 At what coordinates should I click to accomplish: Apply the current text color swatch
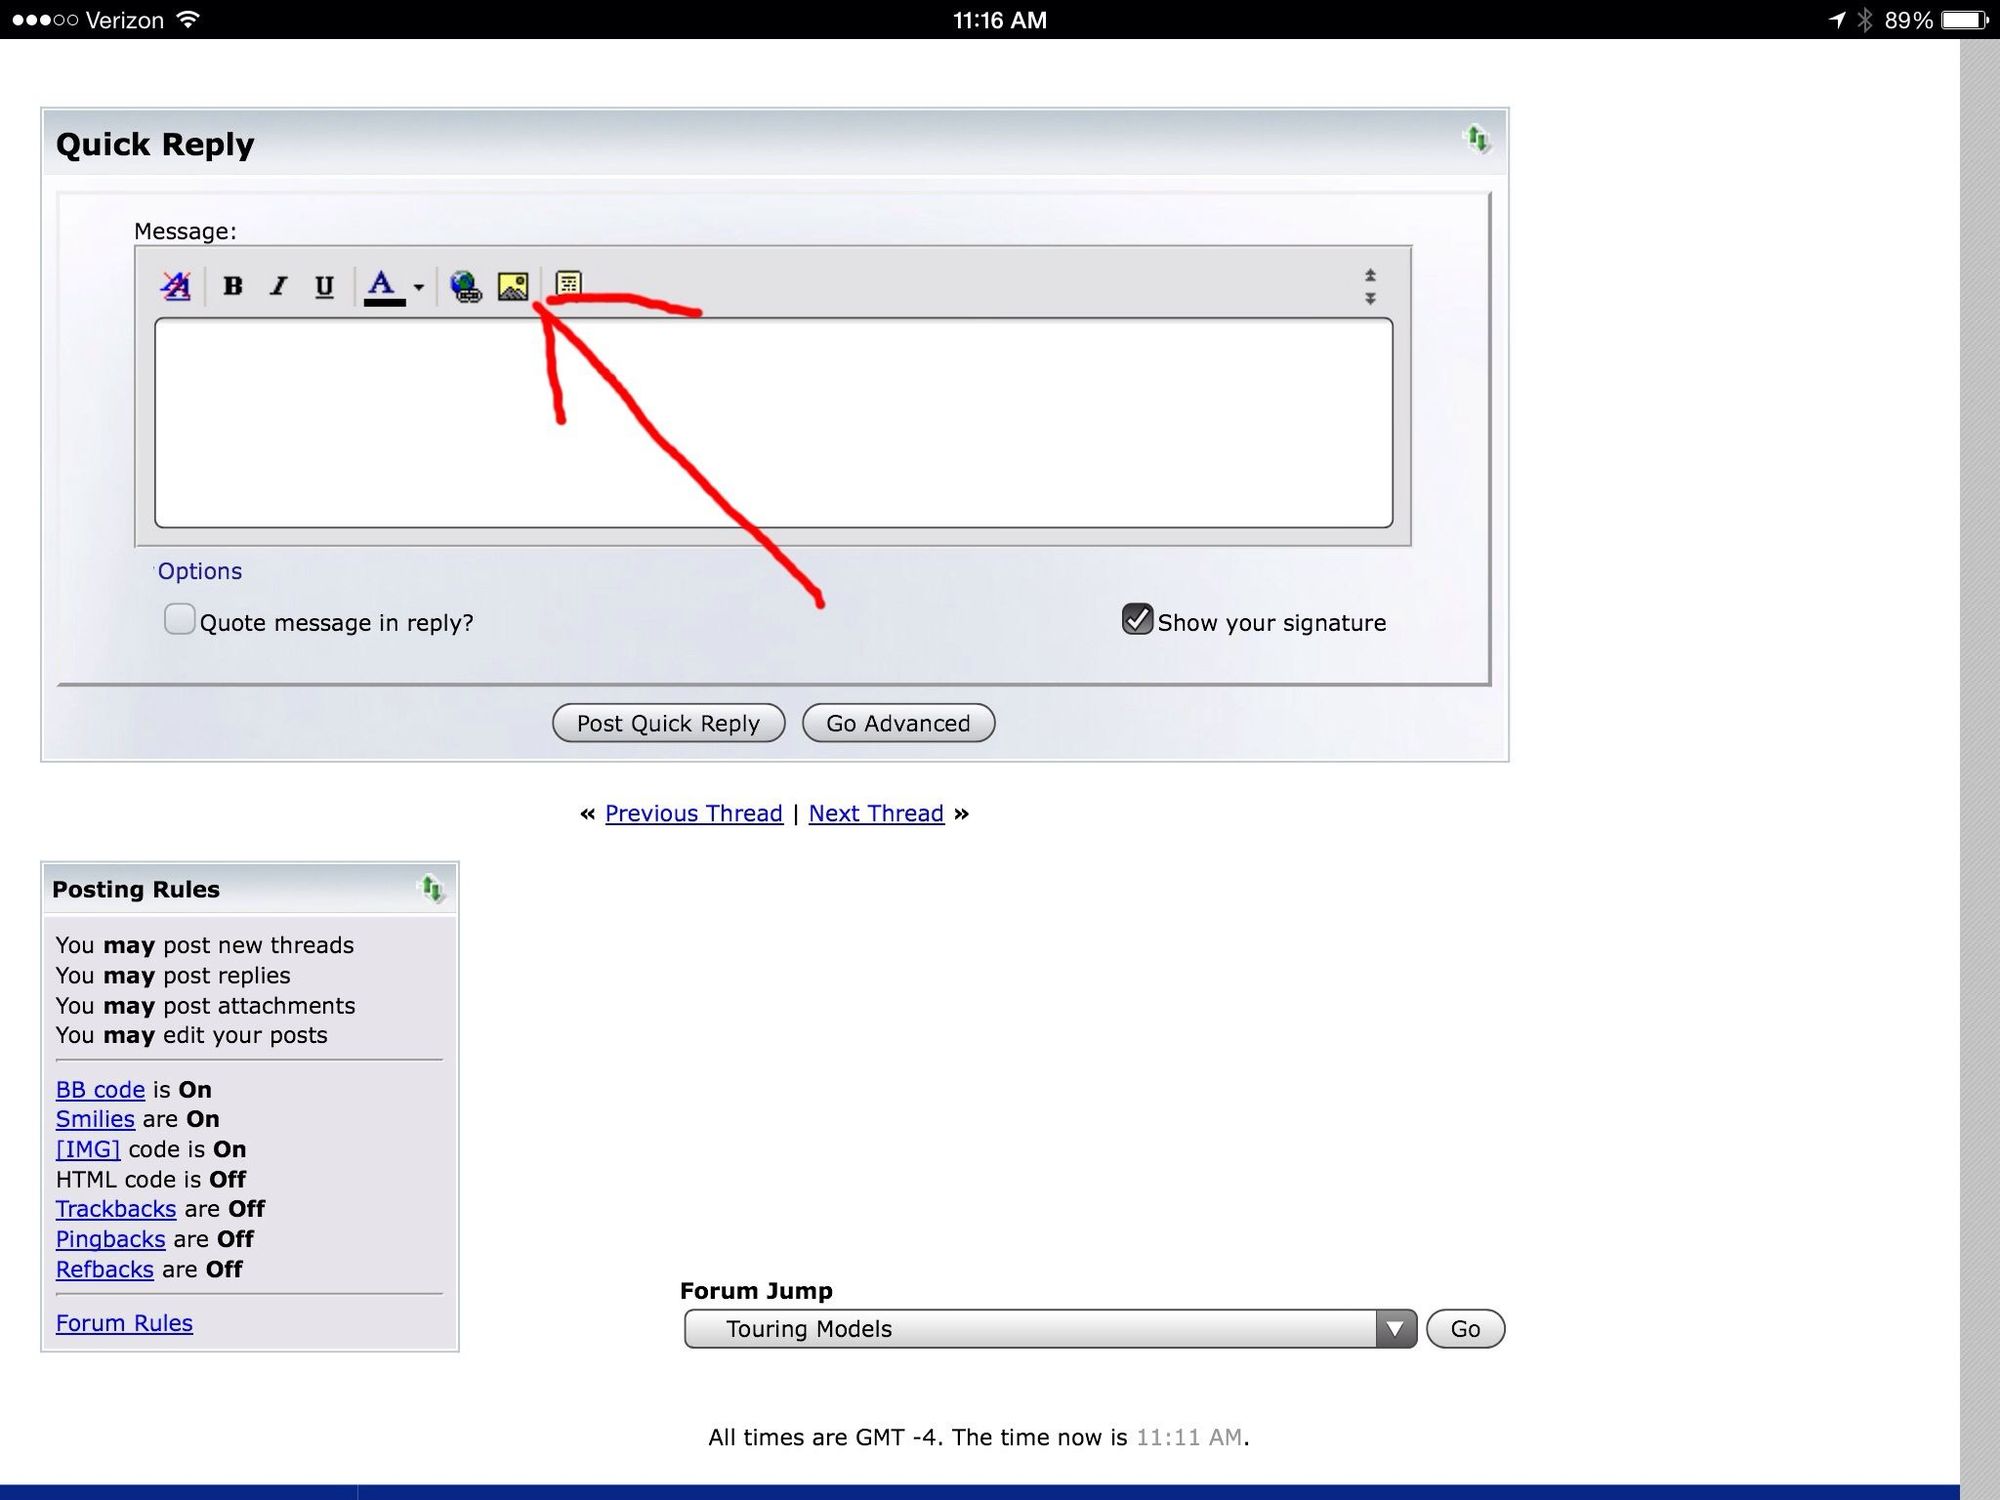tap(383, 286)
